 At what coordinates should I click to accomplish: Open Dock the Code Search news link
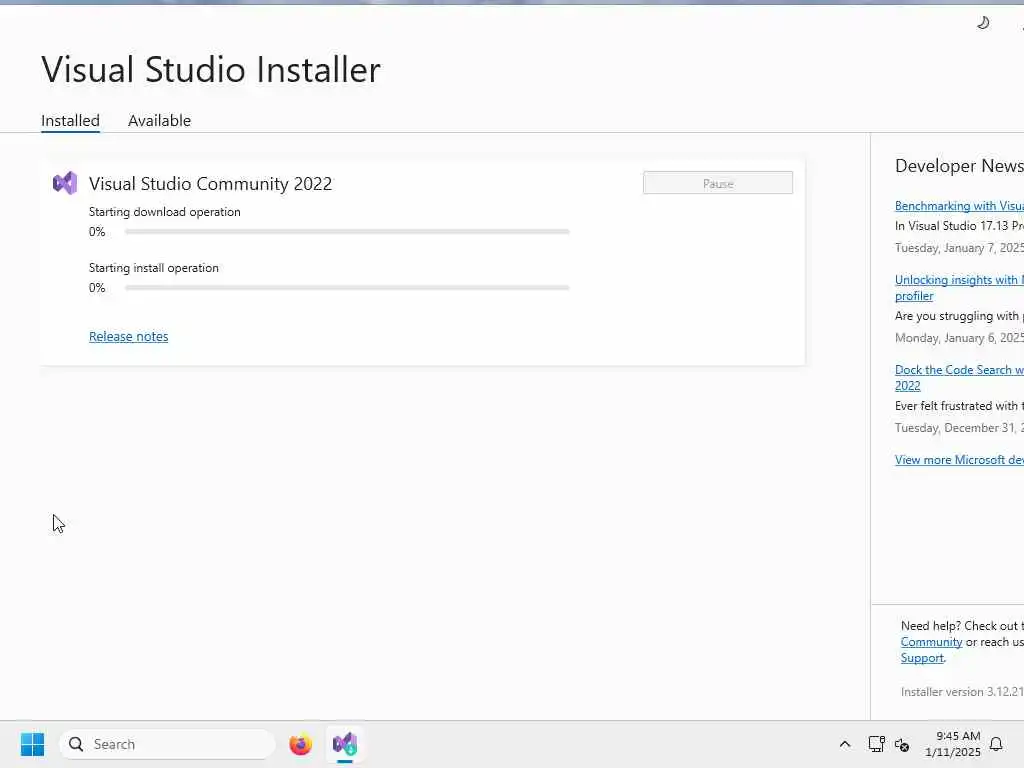point(959,377)
